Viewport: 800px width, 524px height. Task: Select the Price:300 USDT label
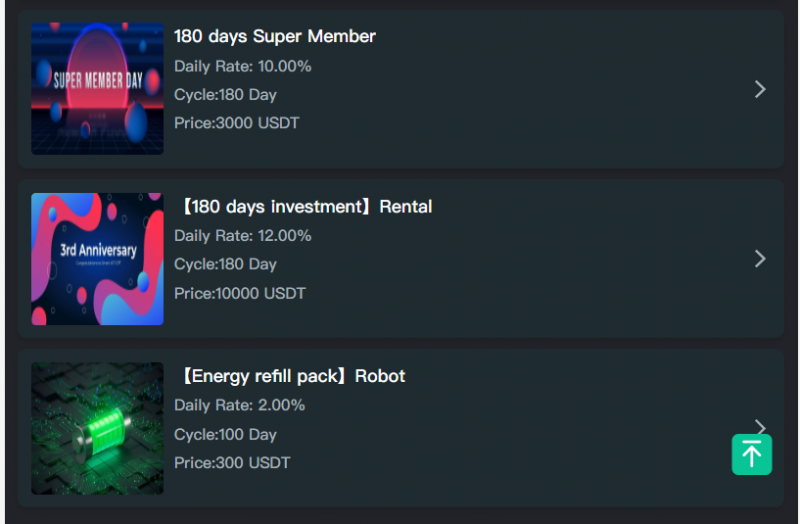point(232,464)
